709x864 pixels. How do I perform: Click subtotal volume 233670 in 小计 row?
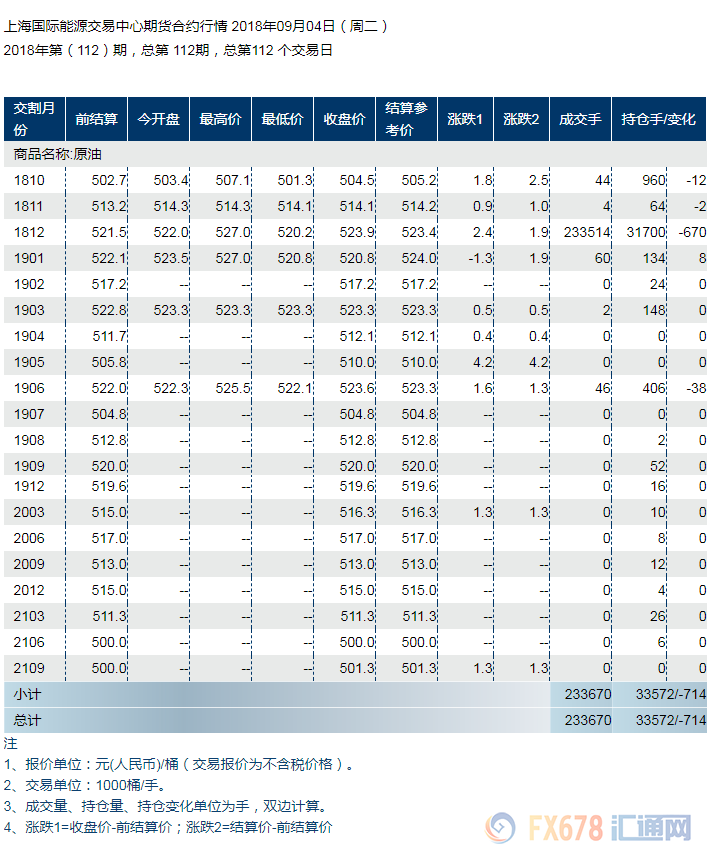[x=588, y=694]
